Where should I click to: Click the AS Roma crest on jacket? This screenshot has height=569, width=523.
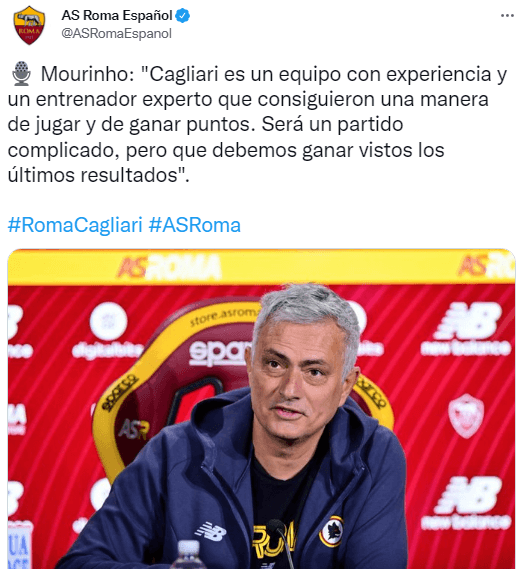pyautogui.click(x=332, y=531)
